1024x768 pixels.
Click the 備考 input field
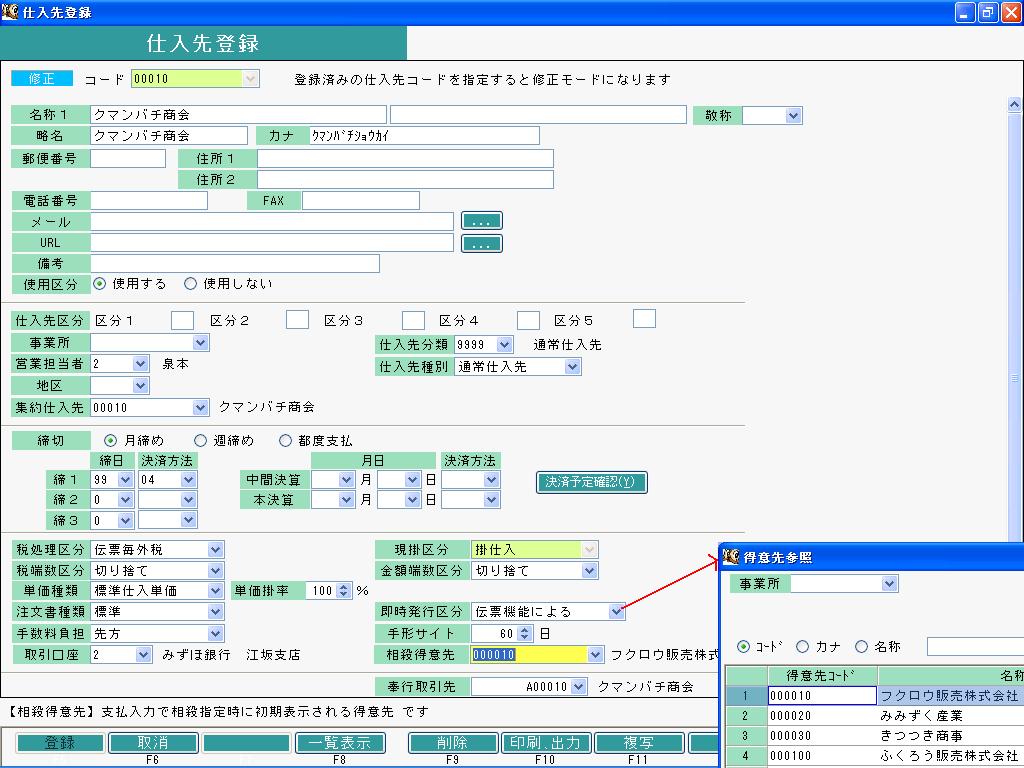point(234,263)
